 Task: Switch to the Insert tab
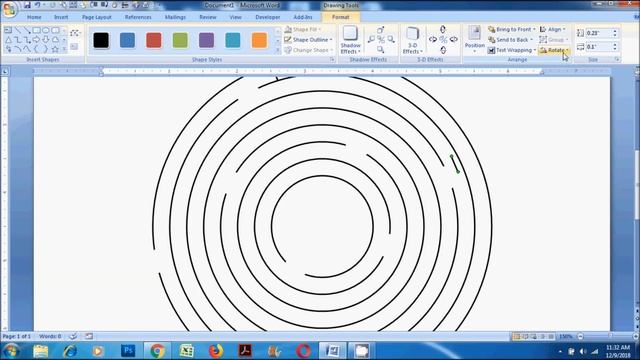click(61, 17)
